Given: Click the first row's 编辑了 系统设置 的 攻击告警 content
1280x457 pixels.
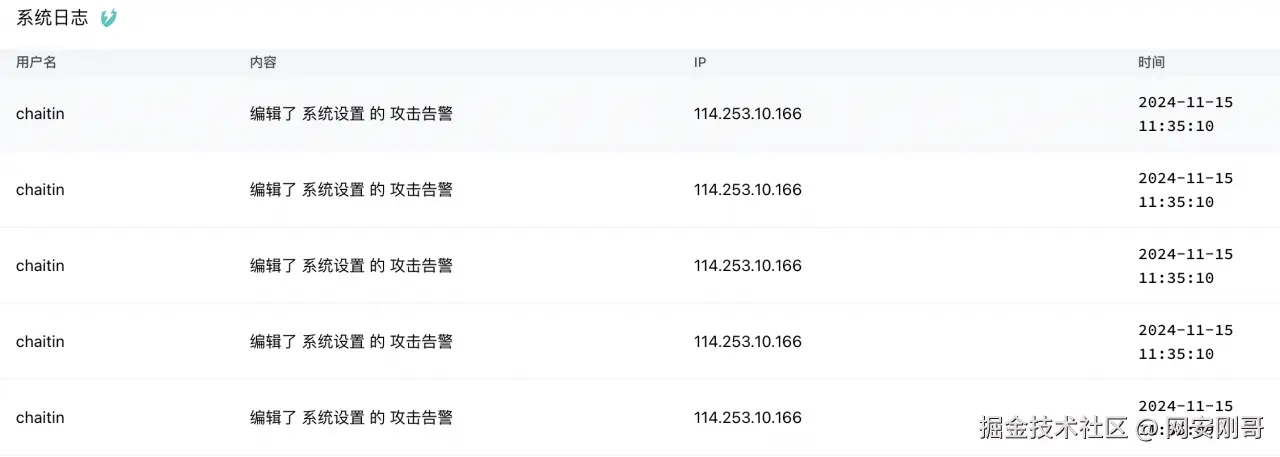Looking at the screenshot, I should (x=351, y=114).
